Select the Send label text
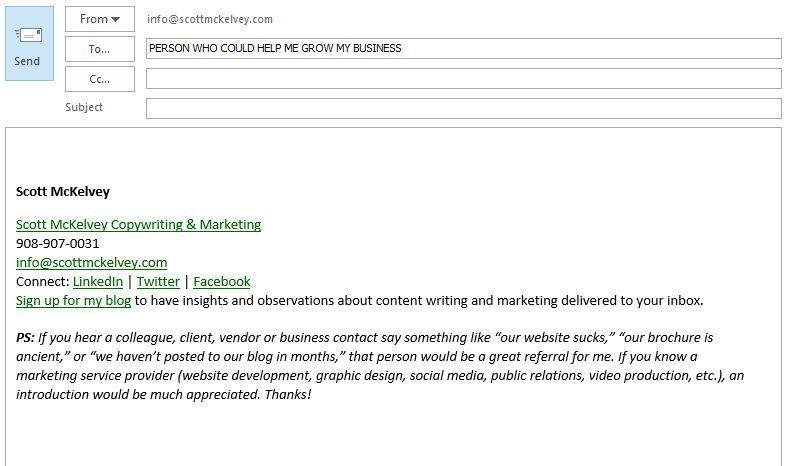 pos(27,61)
